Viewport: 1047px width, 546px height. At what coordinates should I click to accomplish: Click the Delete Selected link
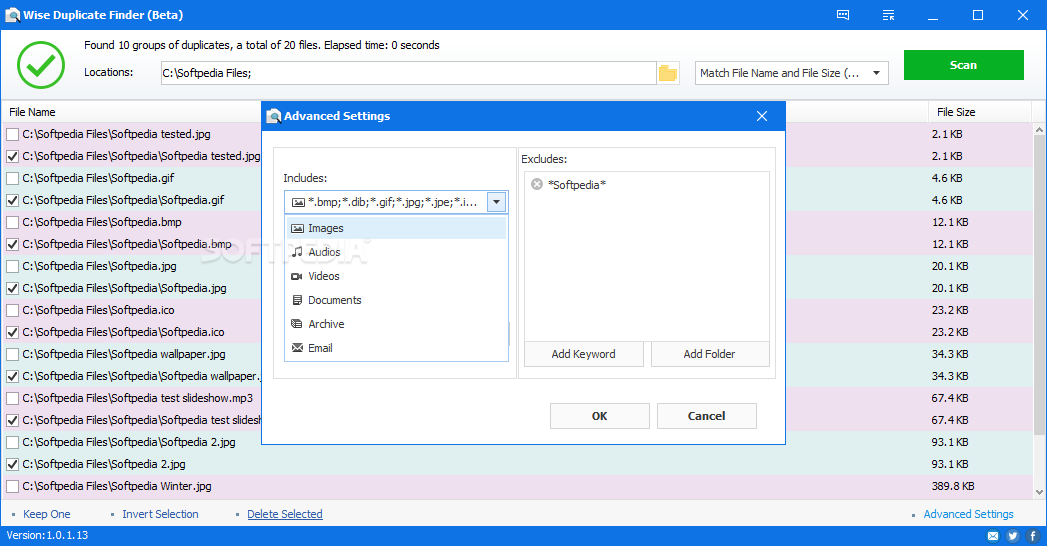coord(285,514)
